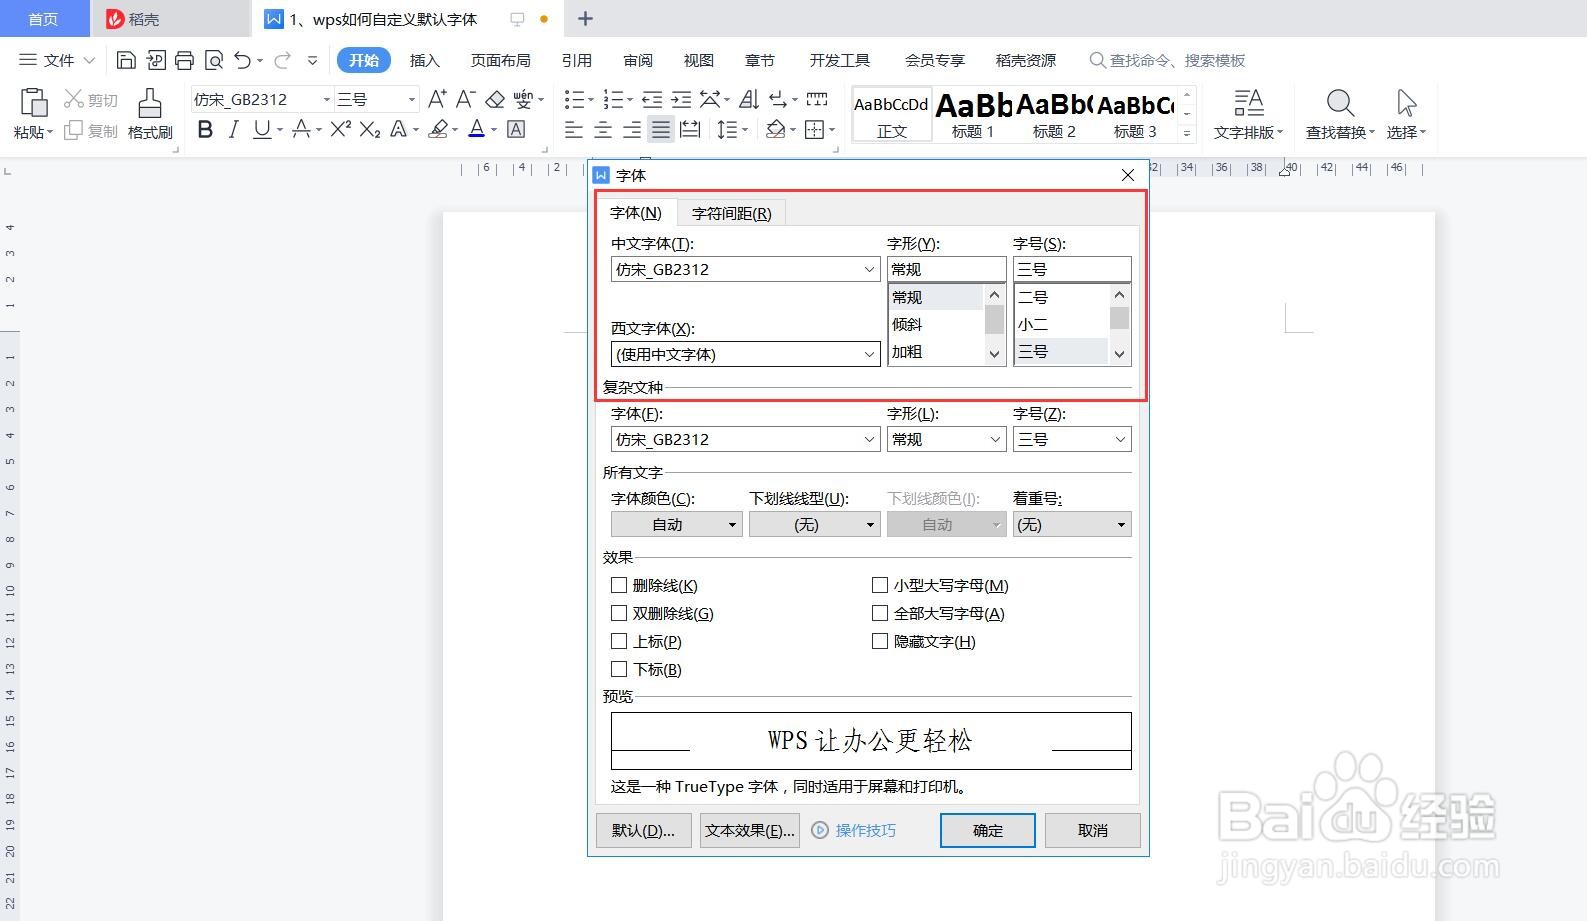This screenshot has height=921, width=1587.
Task: Click the Decrease font size icon
Action: pyautogui.click(x=465, y=99)
